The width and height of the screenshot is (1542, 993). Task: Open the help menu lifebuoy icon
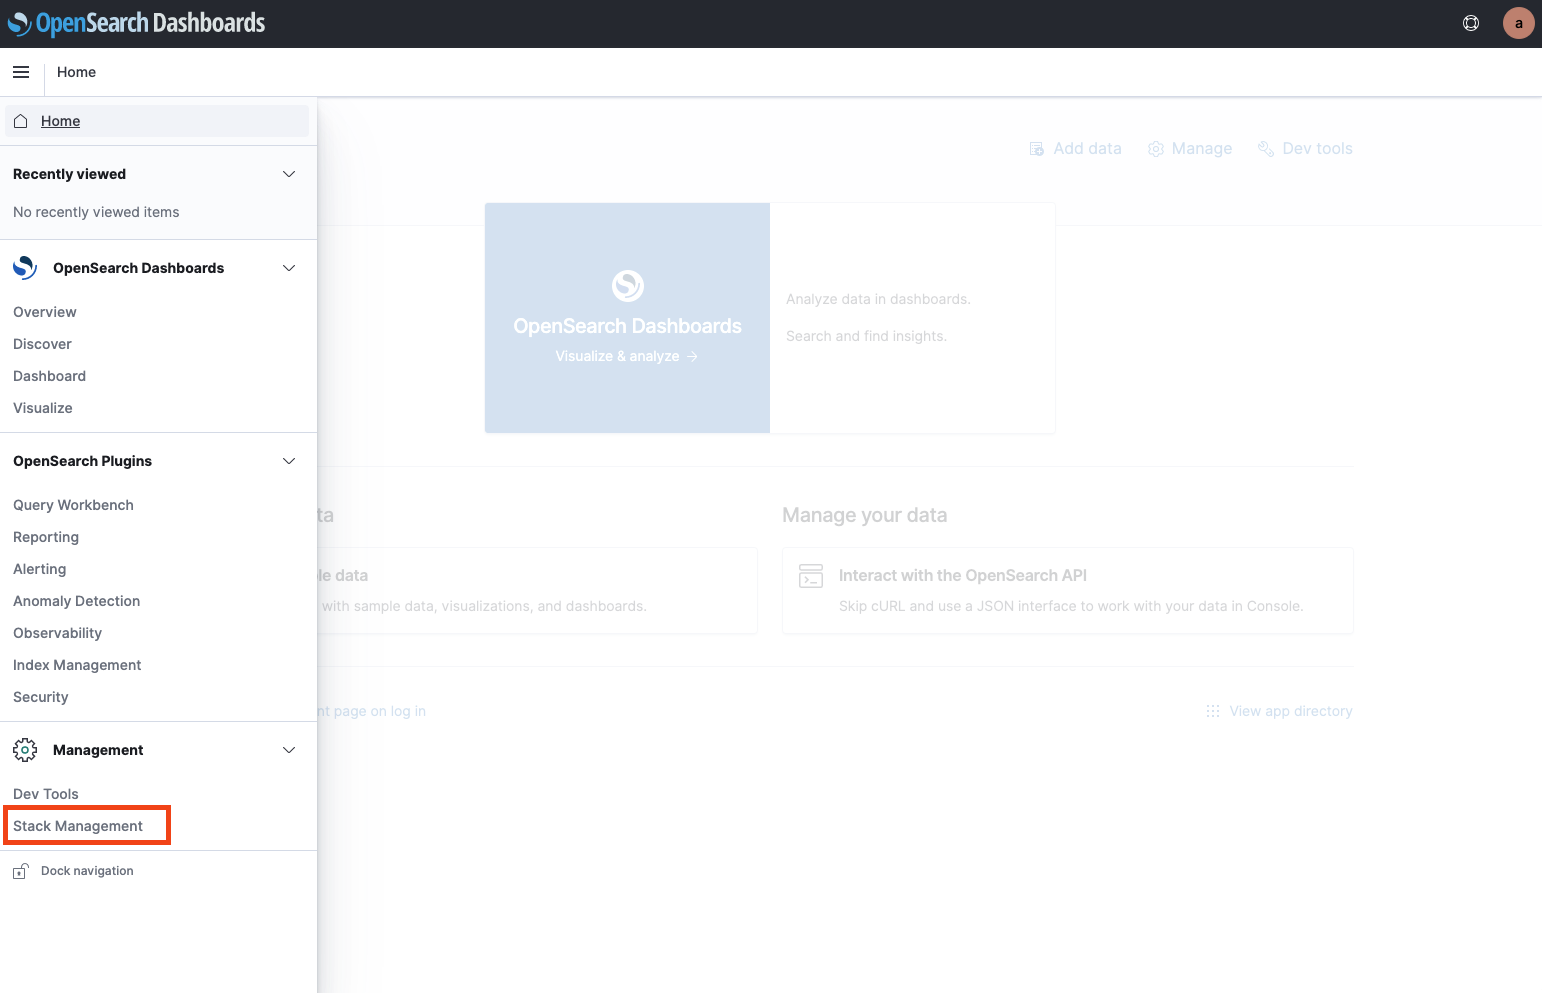[x=1471, y=23]
